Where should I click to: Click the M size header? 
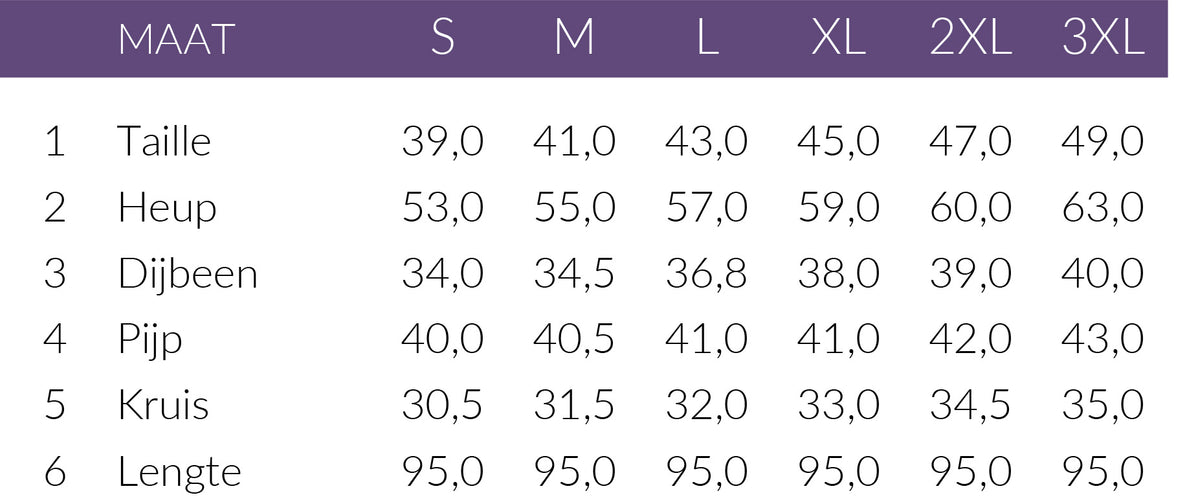pos(574,38)
